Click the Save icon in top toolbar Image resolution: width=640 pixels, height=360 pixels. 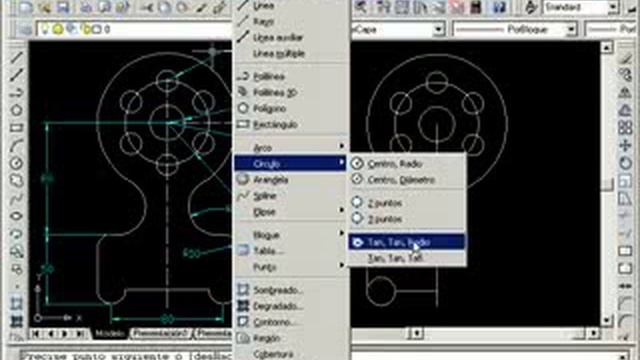click(x=63, y=7)
